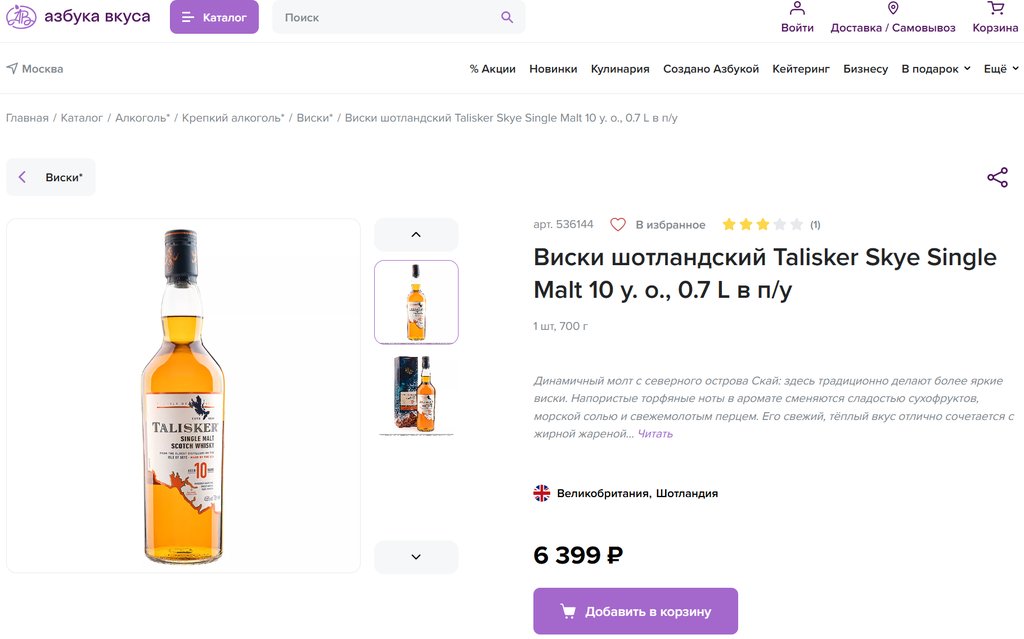Click the Читать link in the description

click(x=655, y=434)
